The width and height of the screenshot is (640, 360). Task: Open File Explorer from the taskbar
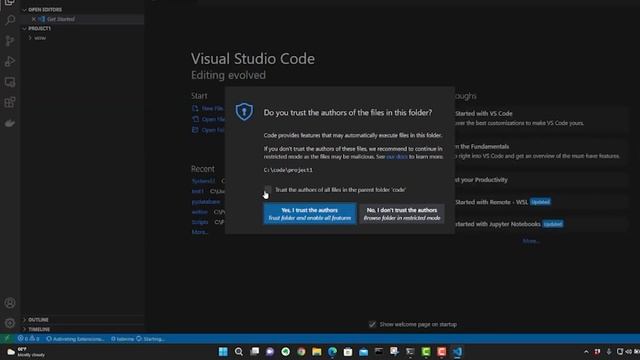coord(317,351)
